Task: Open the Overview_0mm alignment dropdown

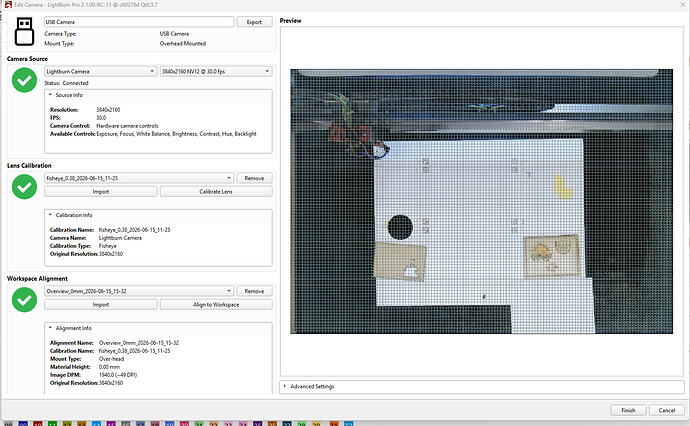Action: pos(139,291)
